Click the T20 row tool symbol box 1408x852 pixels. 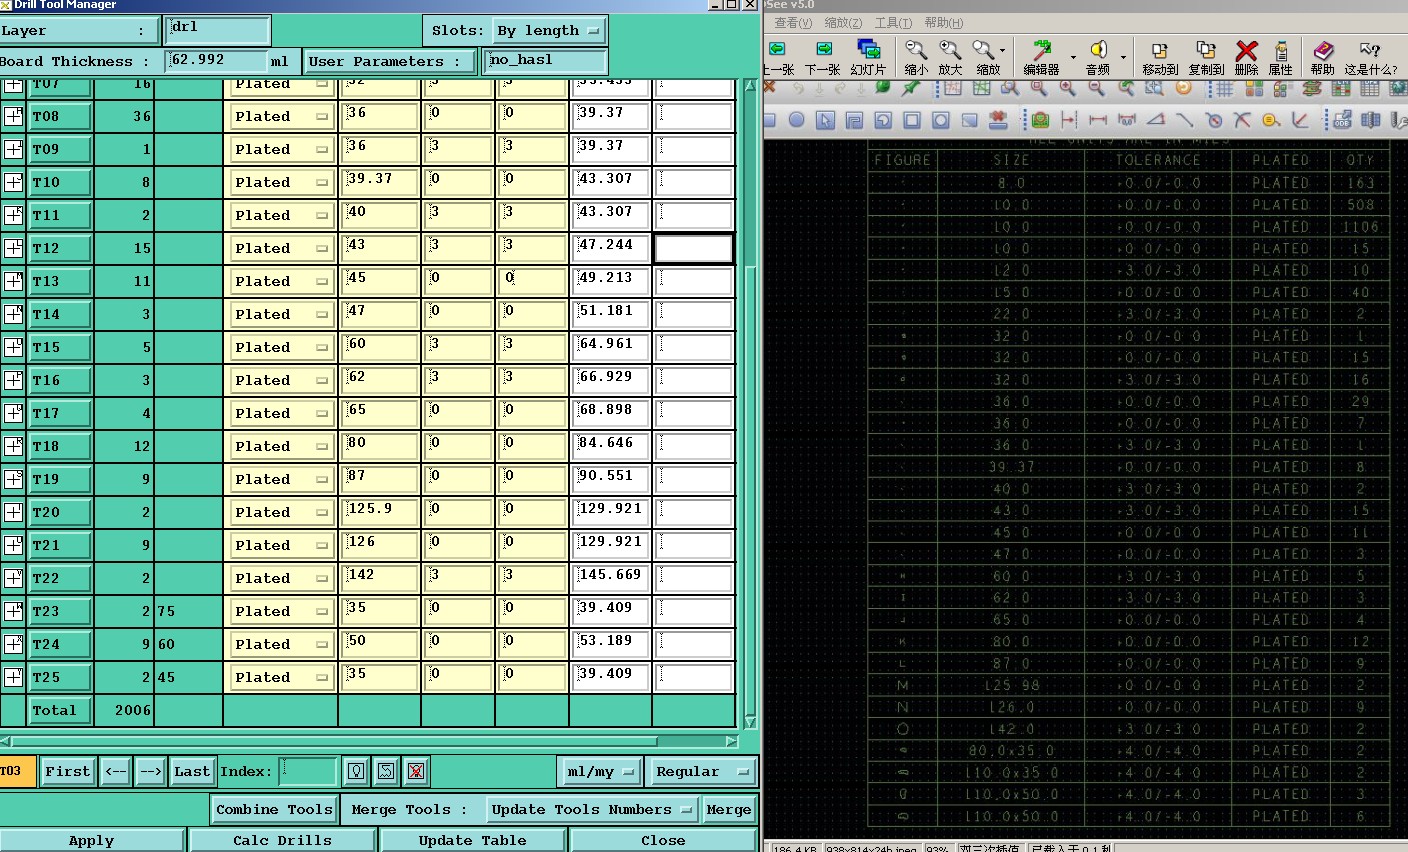(x=13, y=512)
